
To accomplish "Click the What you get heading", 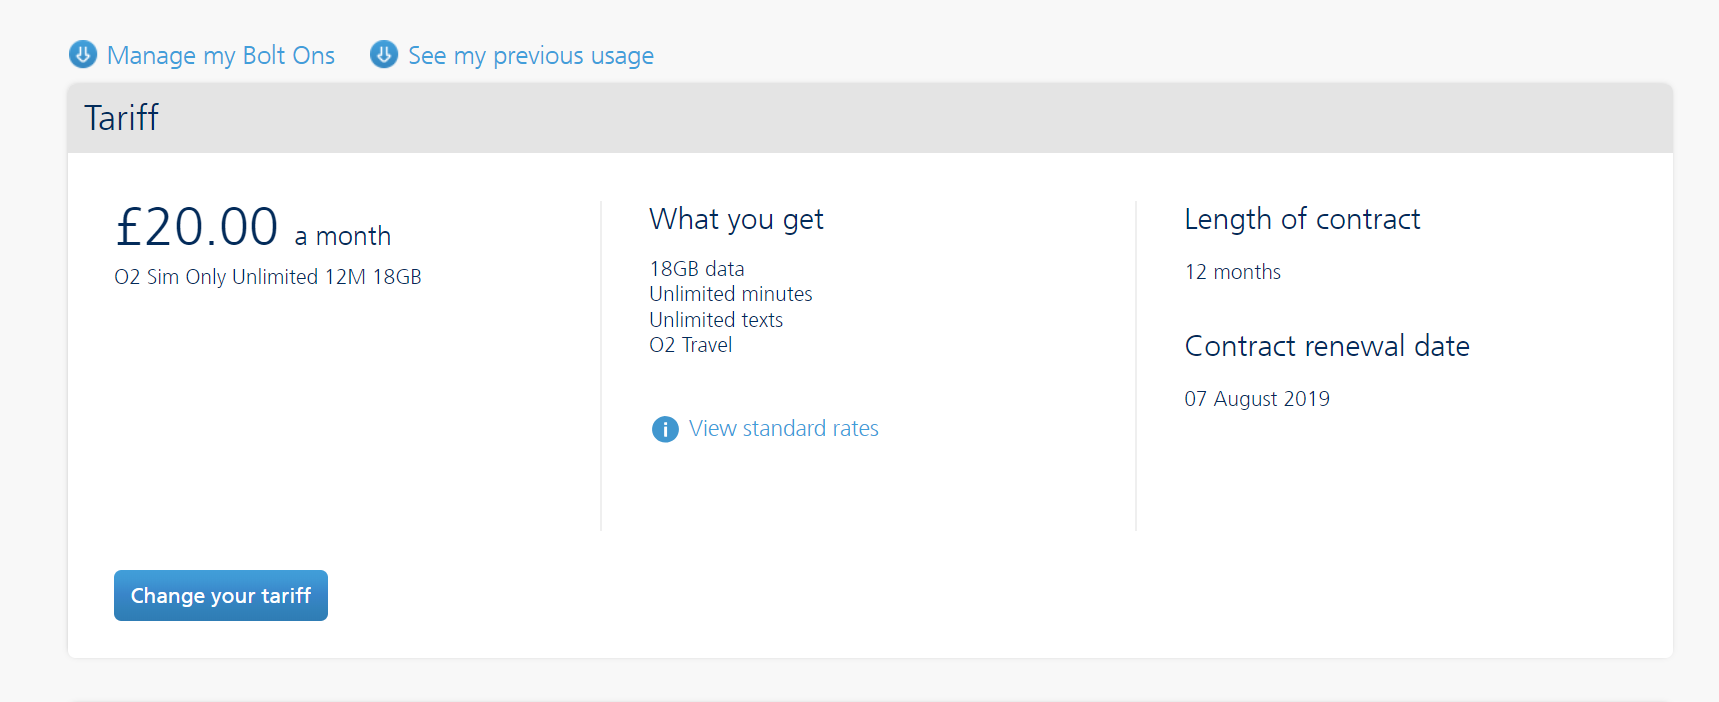I will 736,219.
